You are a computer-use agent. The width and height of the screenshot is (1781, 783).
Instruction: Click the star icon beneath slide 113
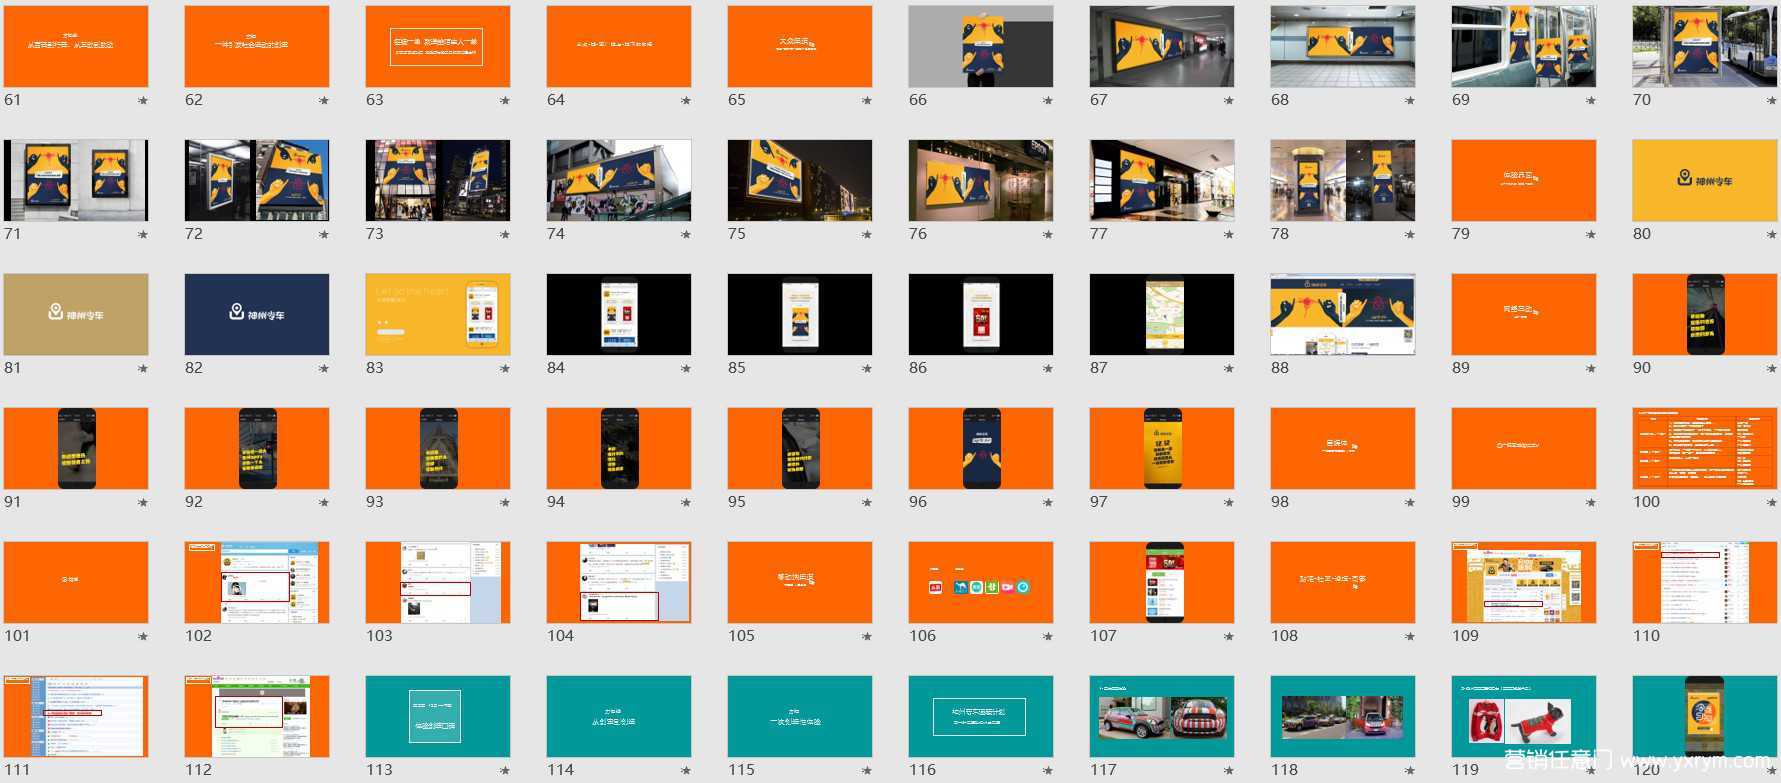(x=505, y=771)
